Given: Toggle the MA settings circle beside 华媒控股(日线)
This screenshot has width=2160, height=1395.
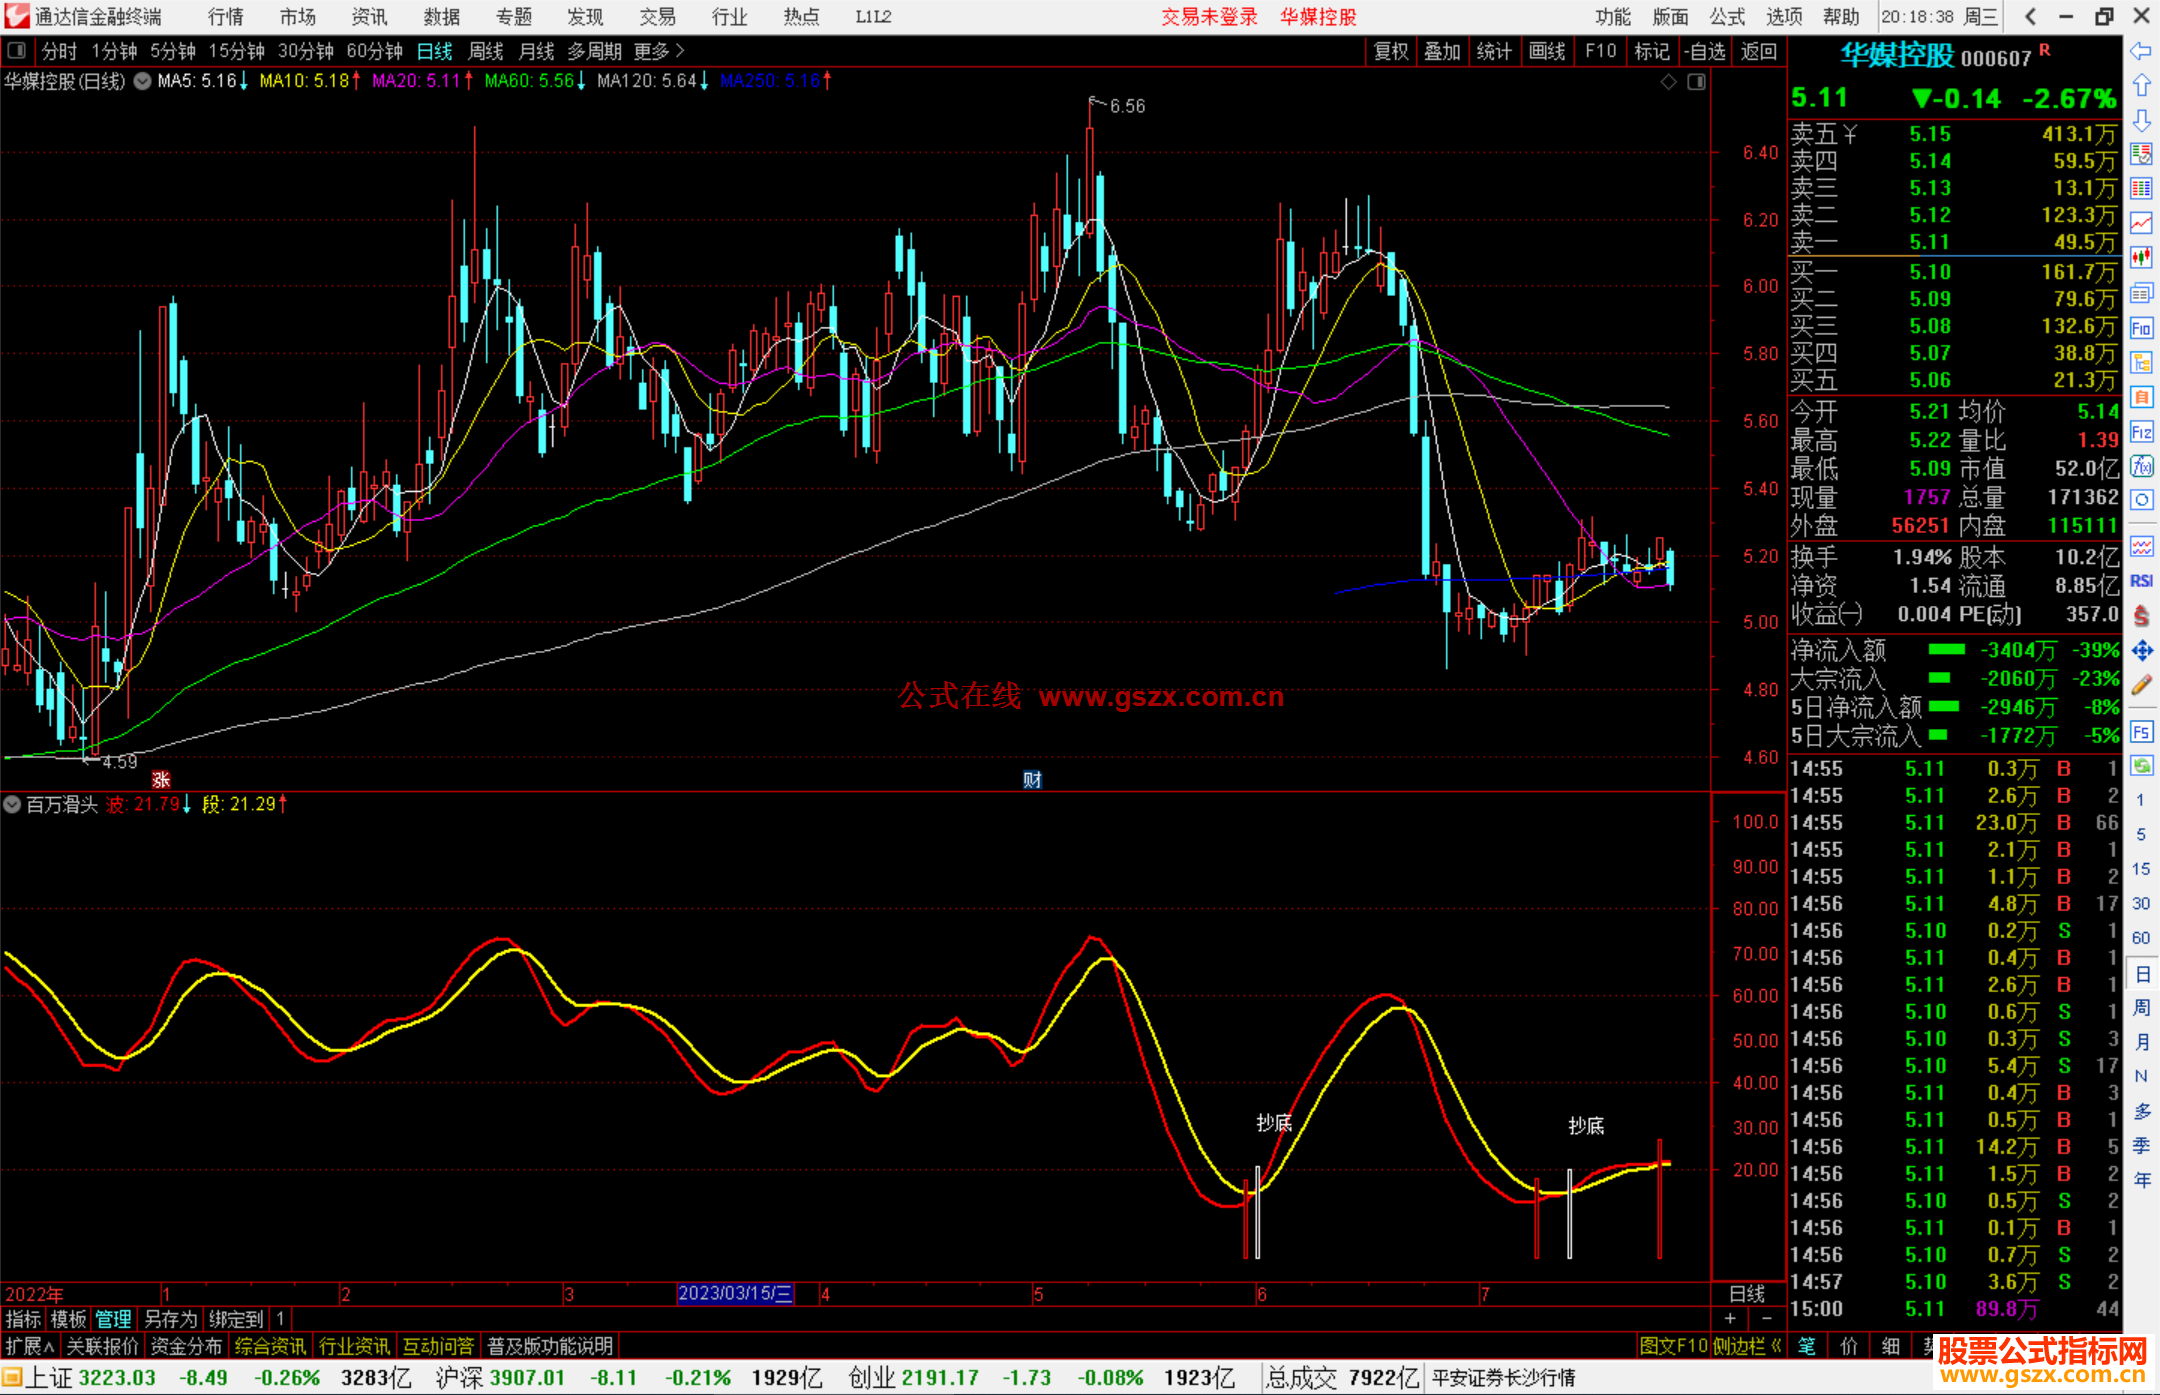Looking at the screenshot, I should tap(142, 81).
